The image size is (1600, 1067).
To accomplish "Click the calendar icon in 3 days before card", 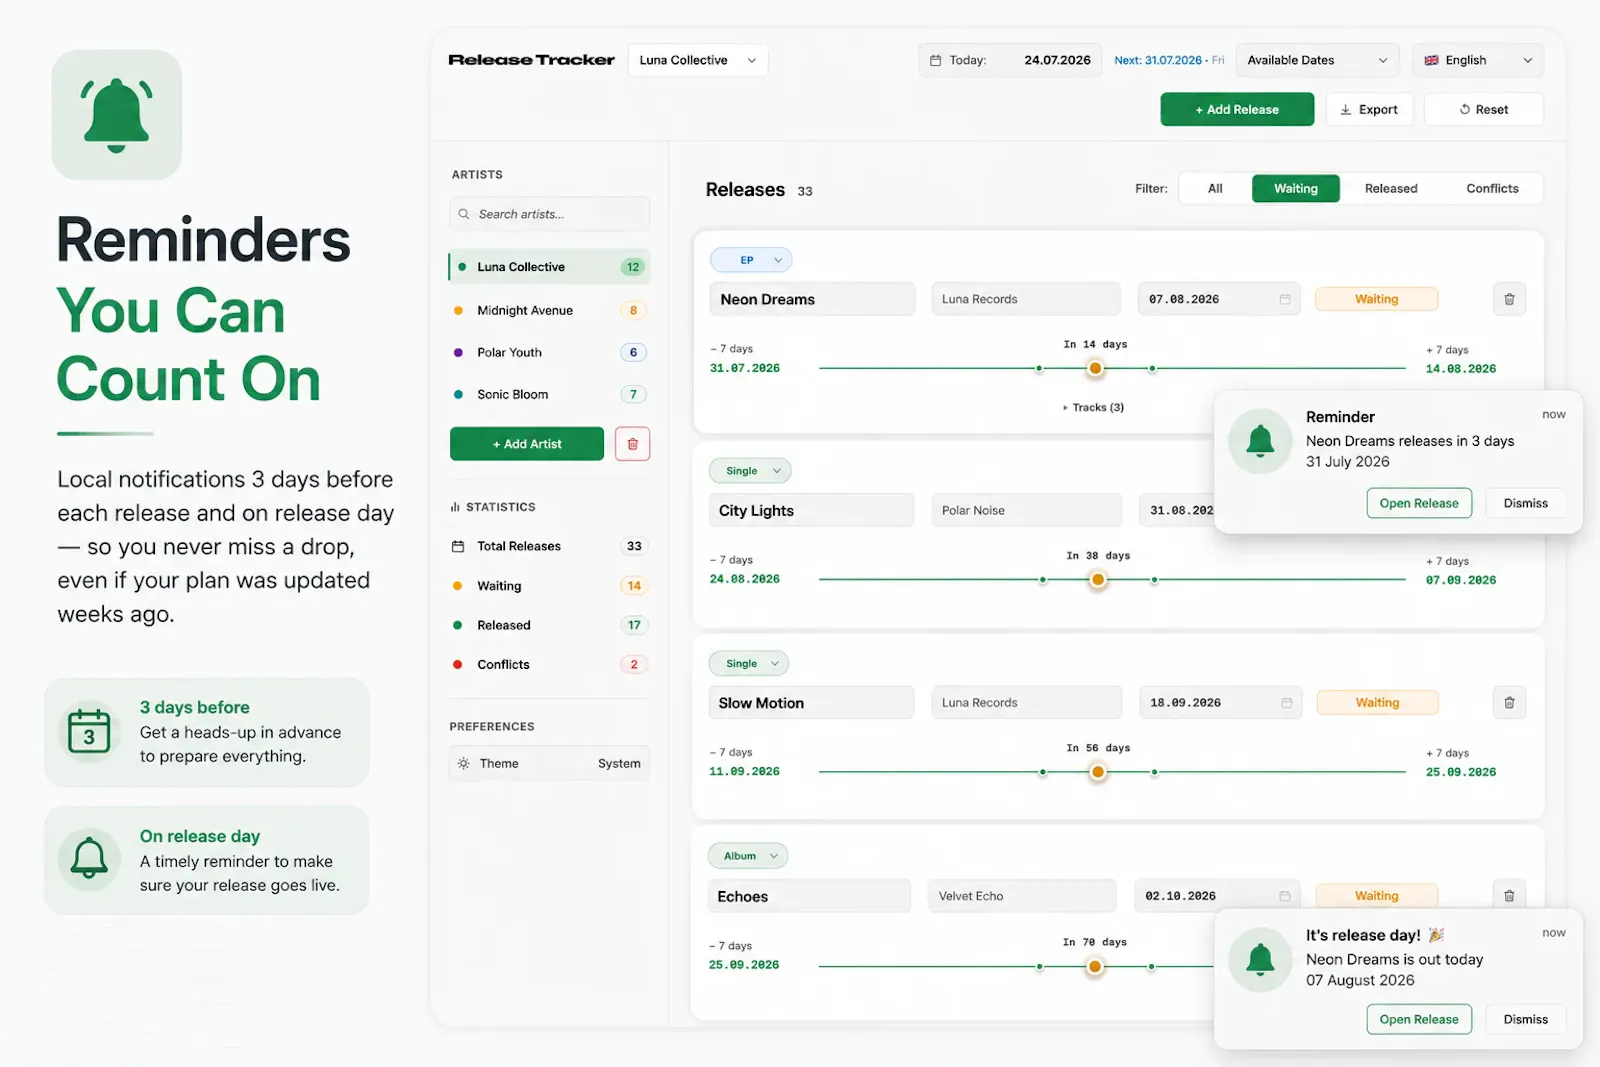I will point(89,731).
